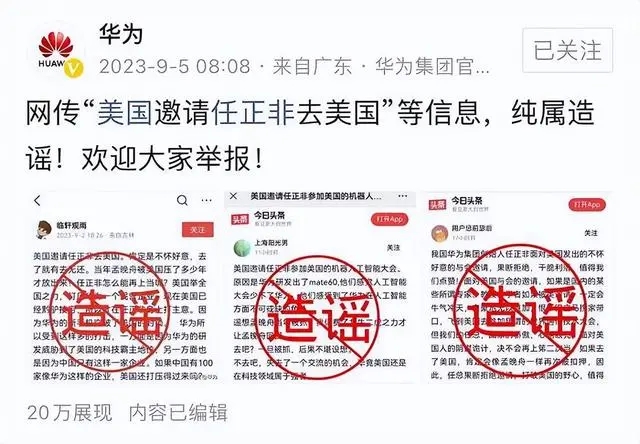Viewport: 640px width, 444px height.
Task: Click 打开App button in middle screenshot
Action: (x=390, y=220)
